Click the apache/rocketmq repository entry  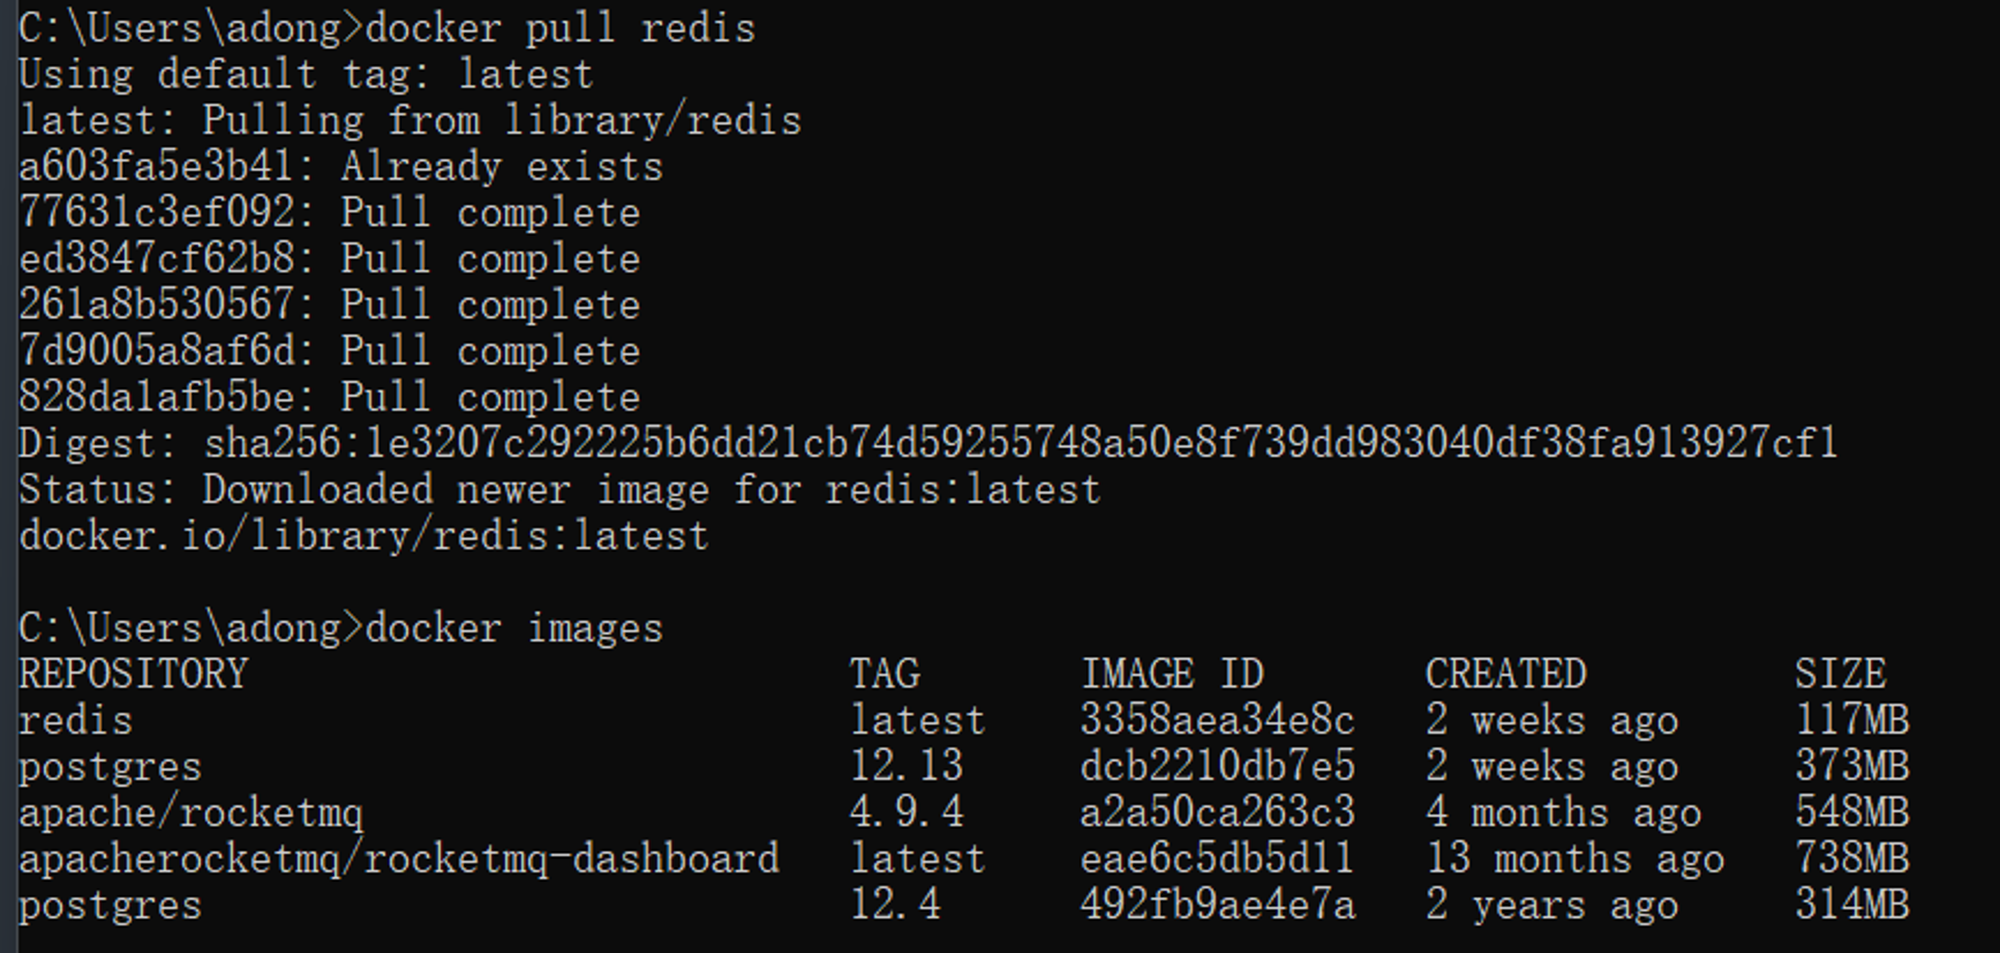(x=191, y=813)
